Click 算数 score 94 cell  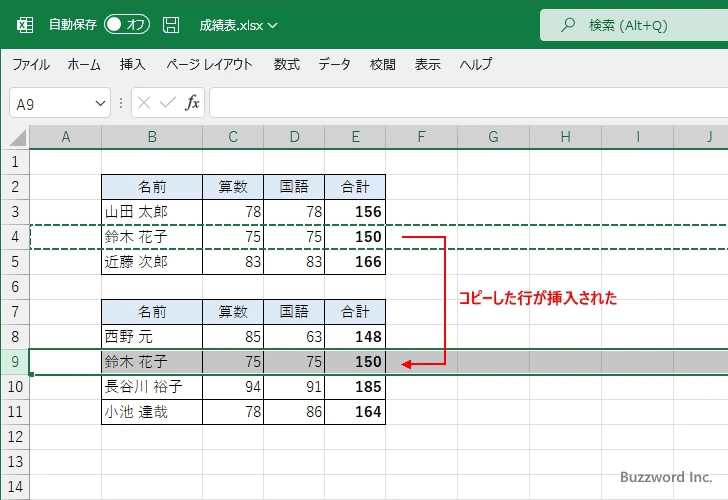pos(233,387)
